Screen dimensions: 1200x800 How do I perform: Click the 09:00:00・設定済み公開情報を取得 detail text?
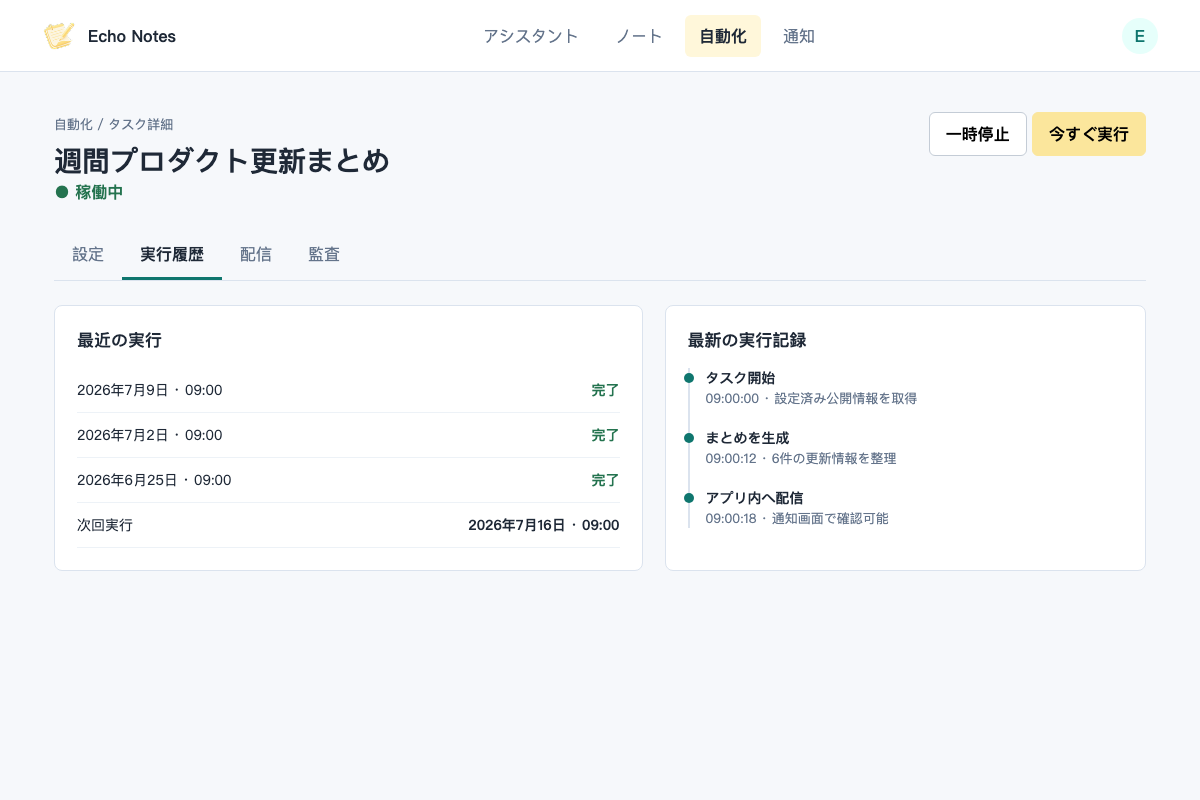pyautogui.click(x=811, y=398)
